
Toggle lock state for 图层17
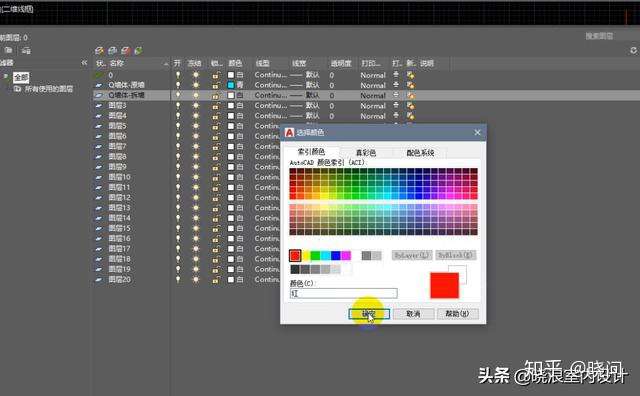click(216, 249)
